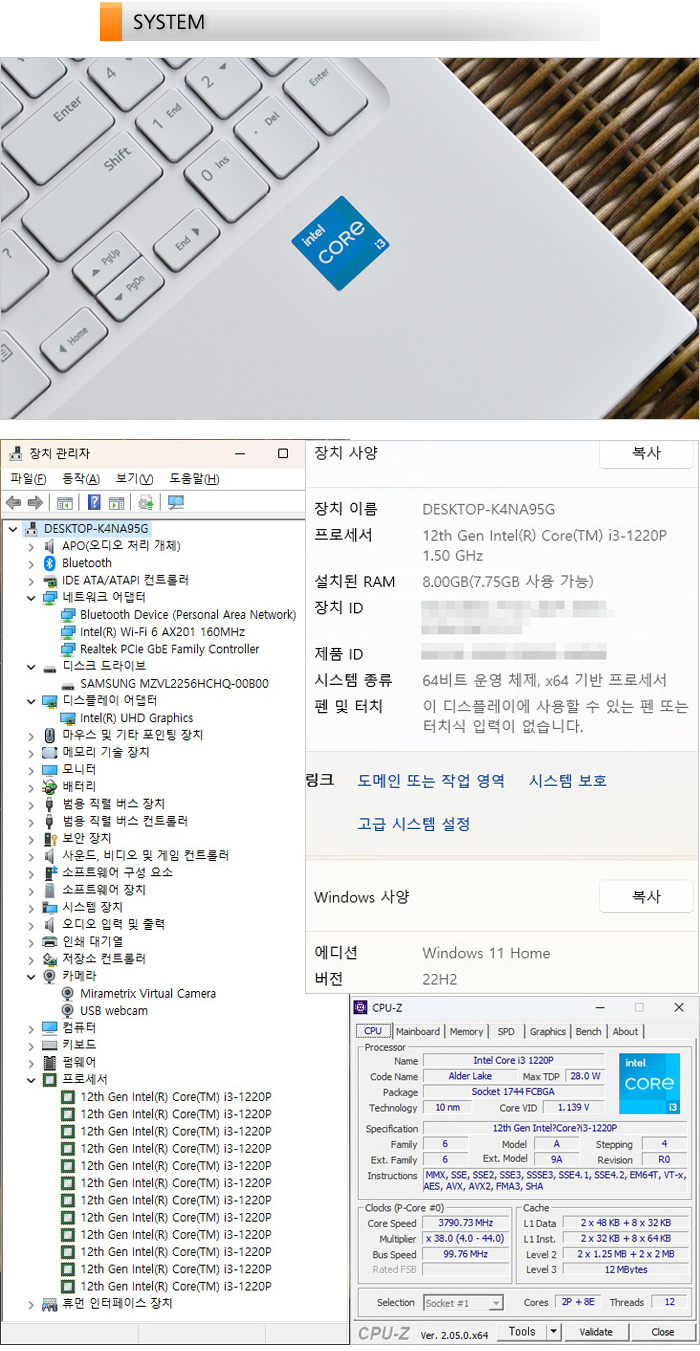Switch to the About tab in CPU-Z
The width and height of the screenshot is (700, 1351).
625,1031
